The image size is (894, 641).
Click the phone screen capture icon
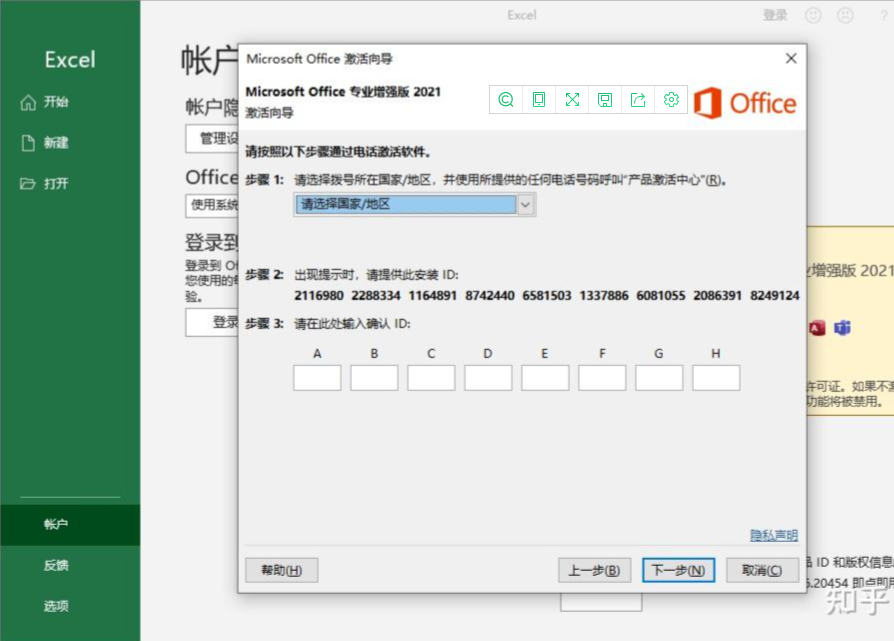539,100
